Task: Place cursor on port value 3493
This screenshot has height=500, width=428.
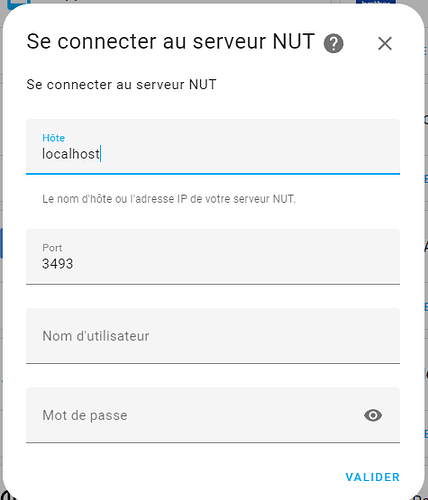Action: point(57,264)
